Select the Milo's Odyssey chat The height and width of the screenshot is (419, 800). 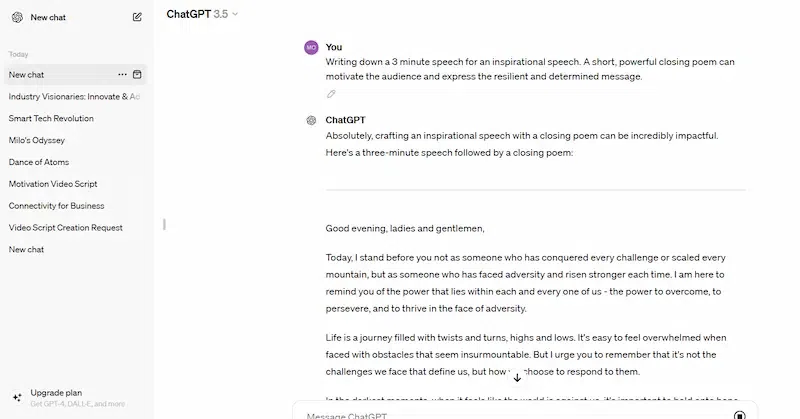point(37,140)
